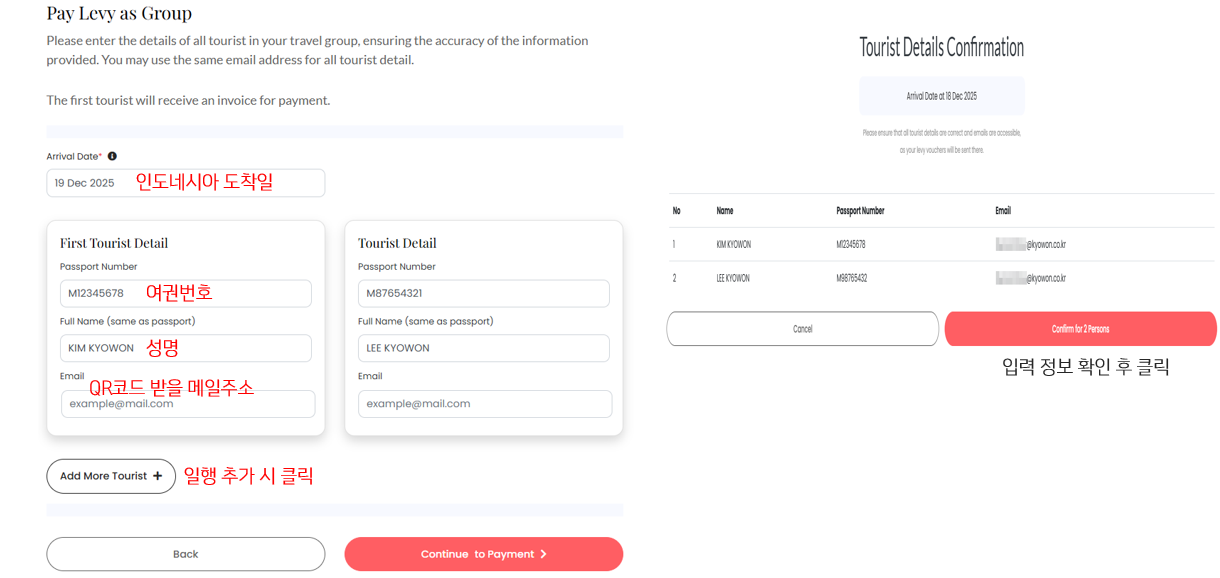Click the first tourist Passport Number field

185,293
